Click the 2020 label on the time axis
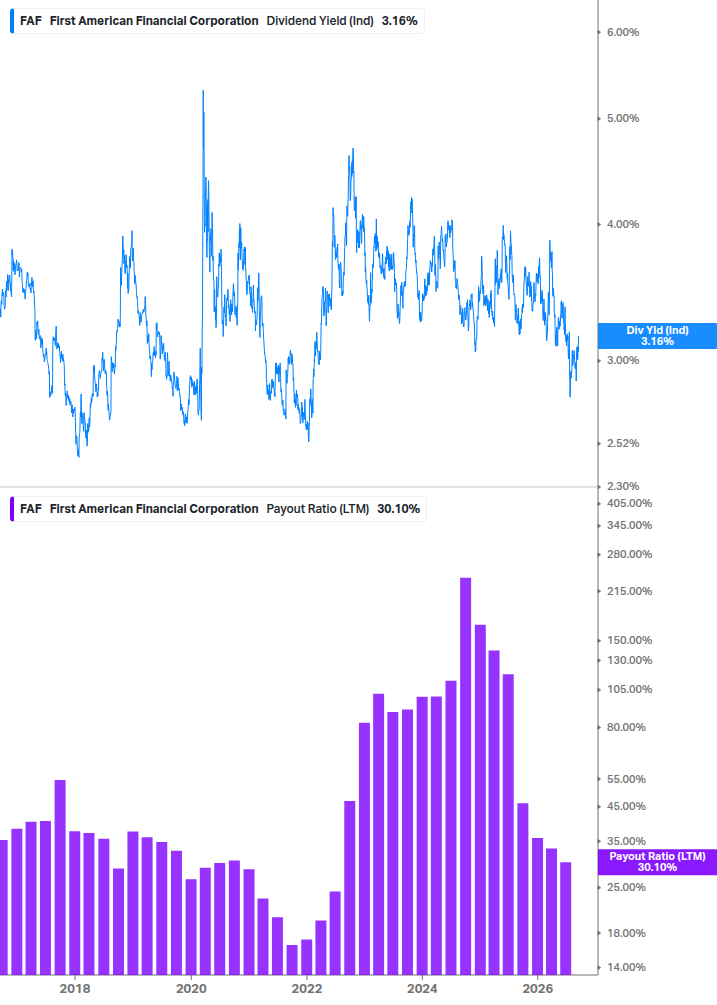This screenshot has height=1005, width=717. click(x=191, y=989)
